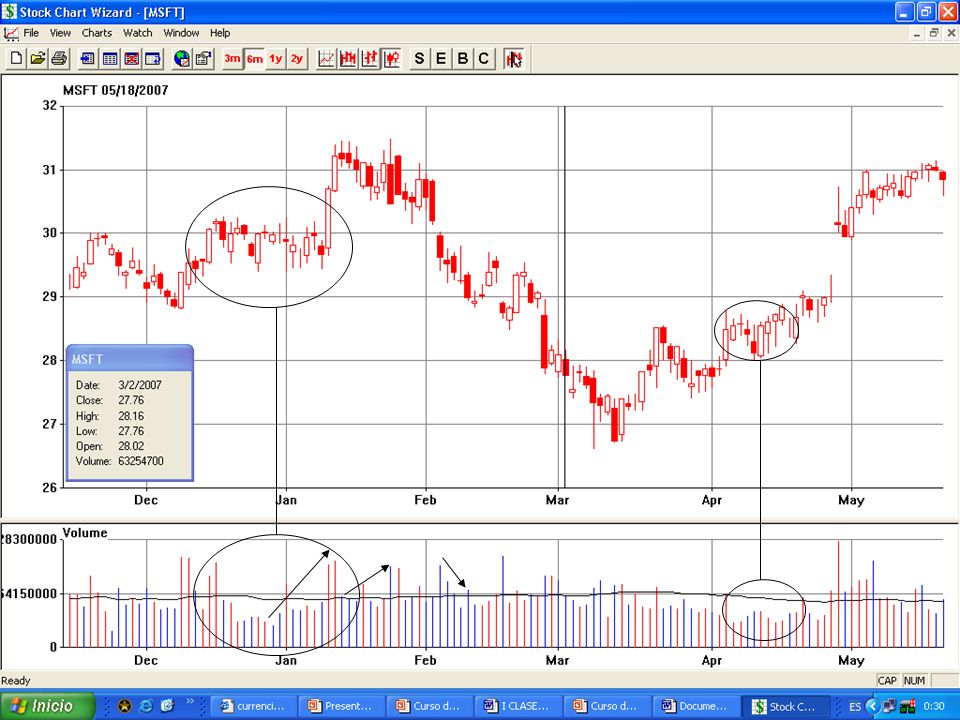The image size is (960, 720).
Task: Click the document icon left of File
Action: coord(10,33)
